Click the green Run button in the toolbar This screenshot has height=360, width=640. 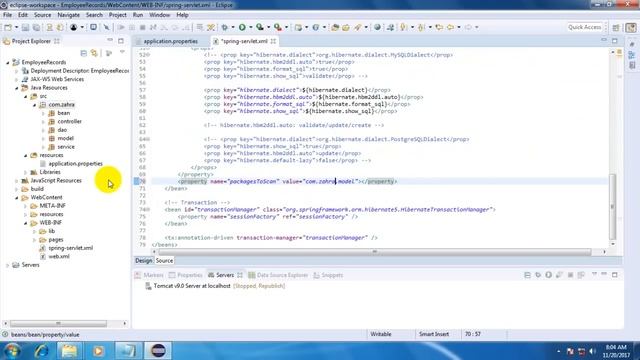[242, 27]
